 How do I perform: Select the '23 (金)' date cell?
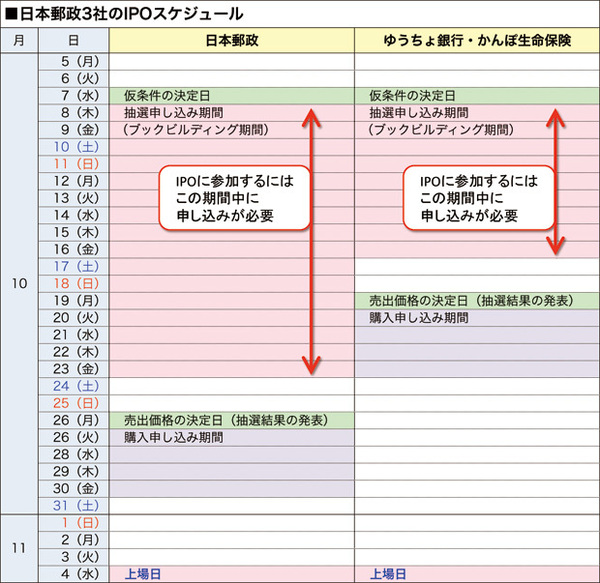click(73, 369)
